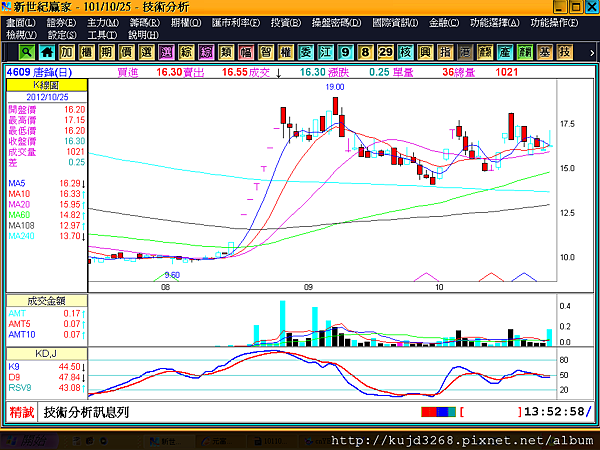Open the 加 toolbar icon
This screenshot has height=450, width=600.
[67, 52]
